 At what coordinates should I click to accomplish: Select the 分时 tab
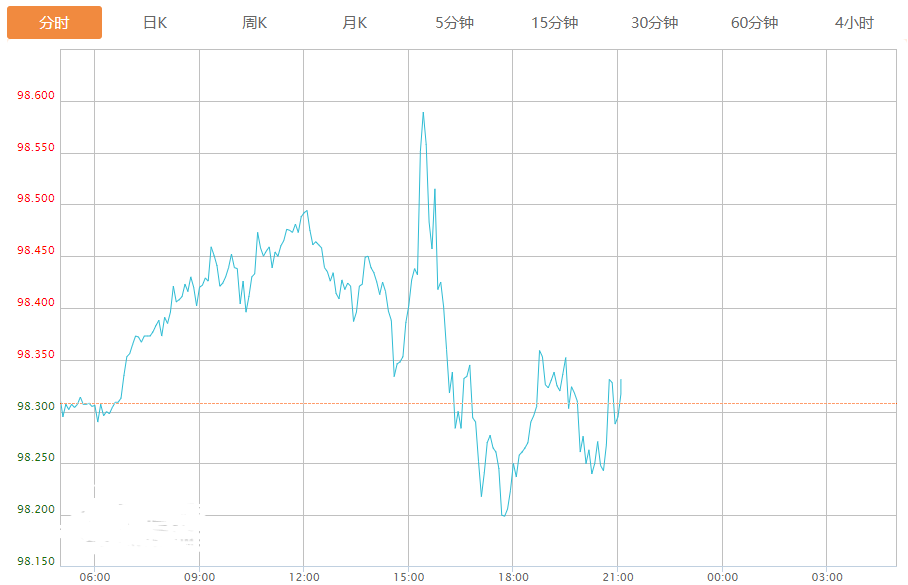coord(54,23)
